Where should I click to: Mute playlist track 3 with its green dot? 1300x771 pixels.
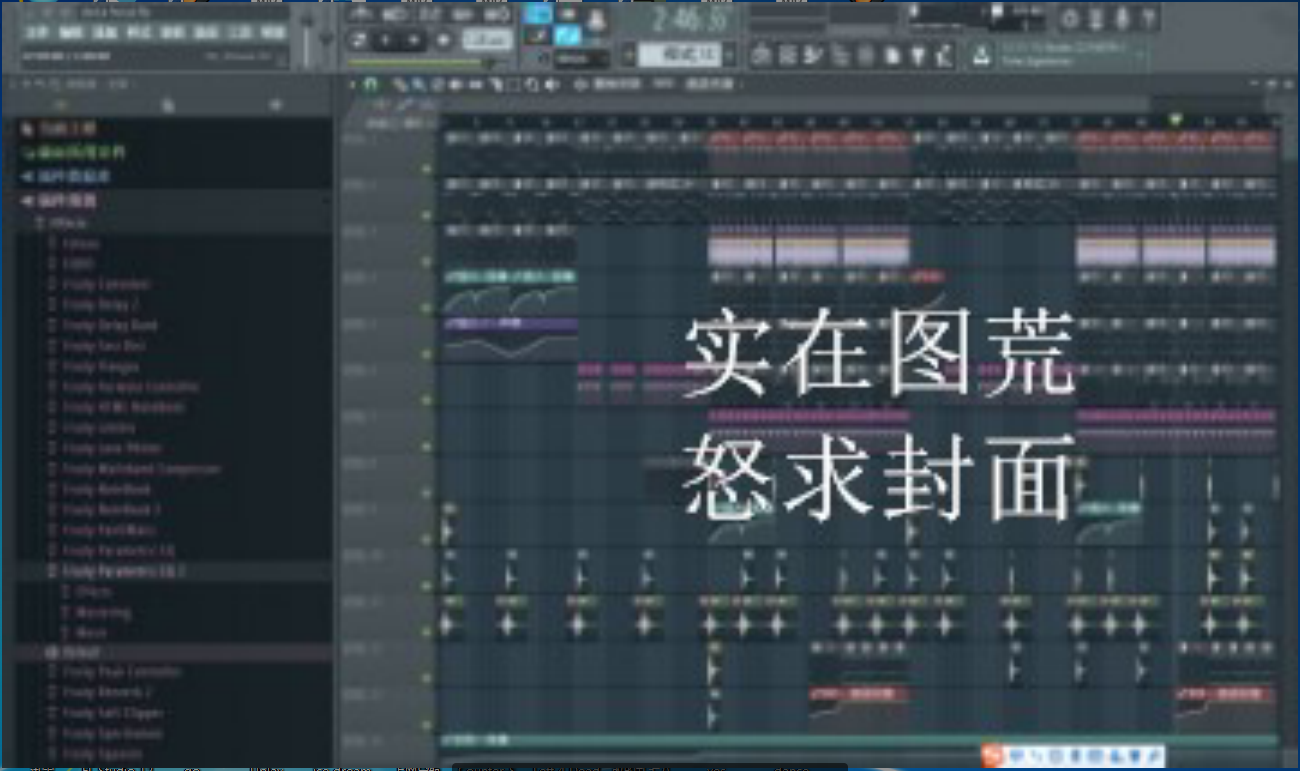(x=427, y=262)
